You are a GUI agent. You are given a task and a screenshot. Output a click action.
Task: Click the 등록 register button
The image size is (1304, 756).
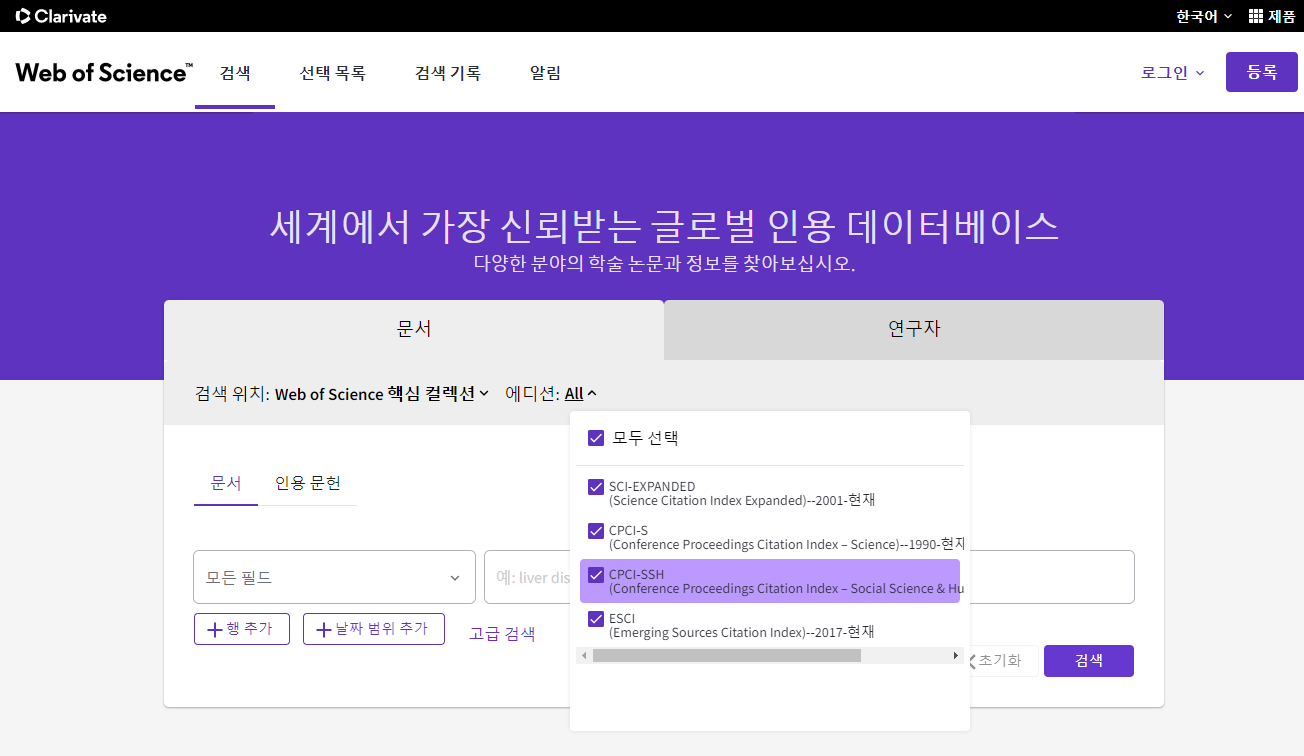click(1262, 72)
